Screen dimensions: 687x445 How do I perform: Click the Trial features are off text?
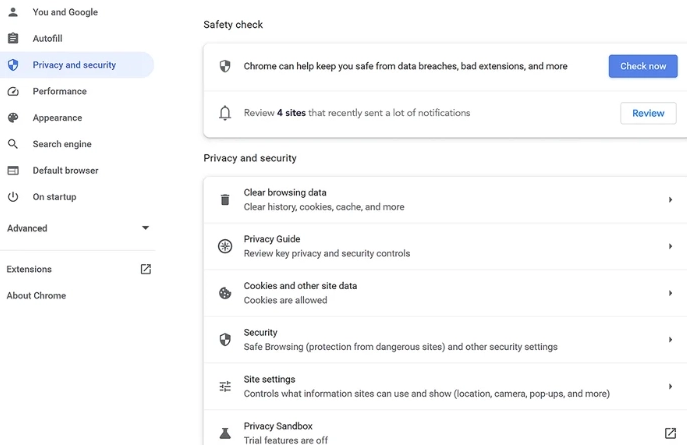pos(286,440)
